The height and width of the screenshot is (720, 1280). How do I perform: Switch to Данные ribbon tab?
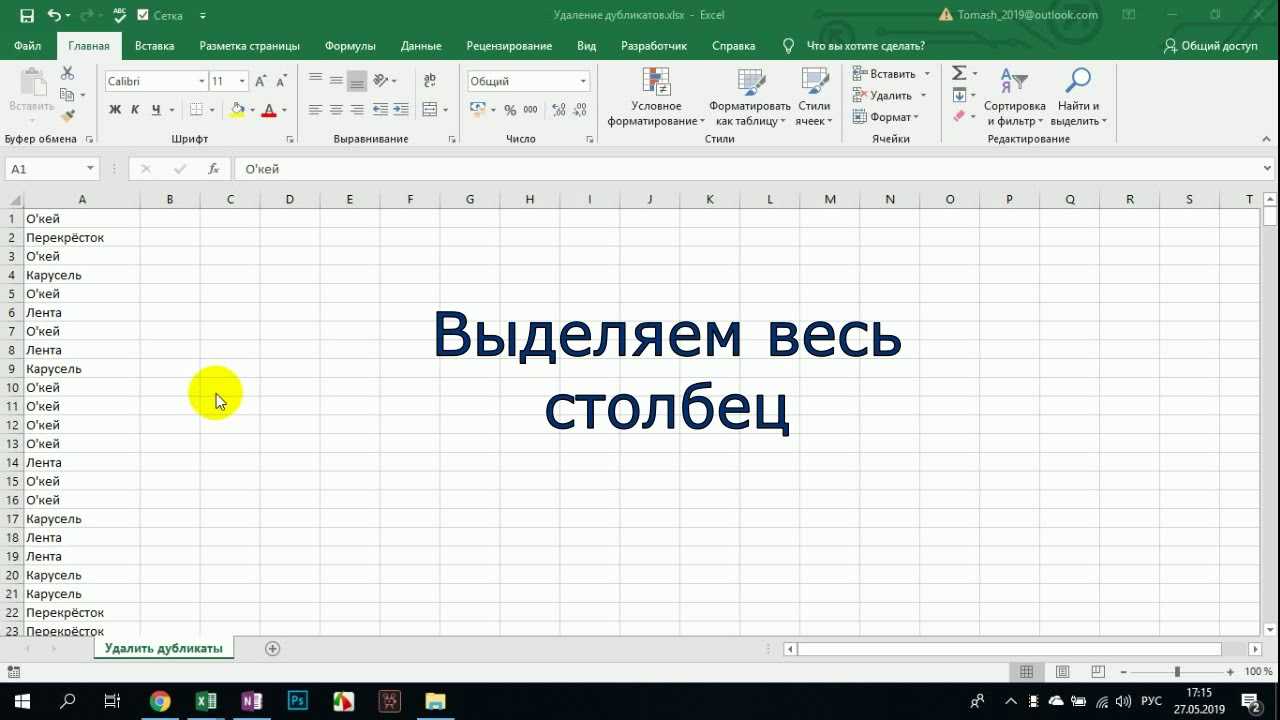[421, 46]
